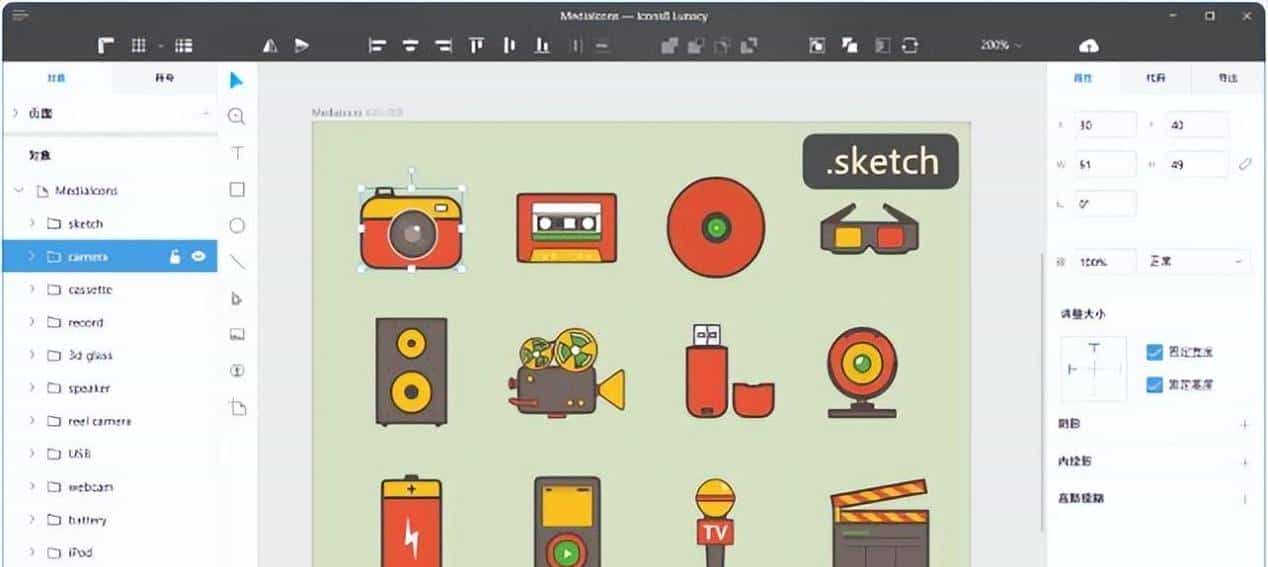Align selected objects to left edge
The height and width of the screenshot is (567, 1268).
click(x=377, y=46)
